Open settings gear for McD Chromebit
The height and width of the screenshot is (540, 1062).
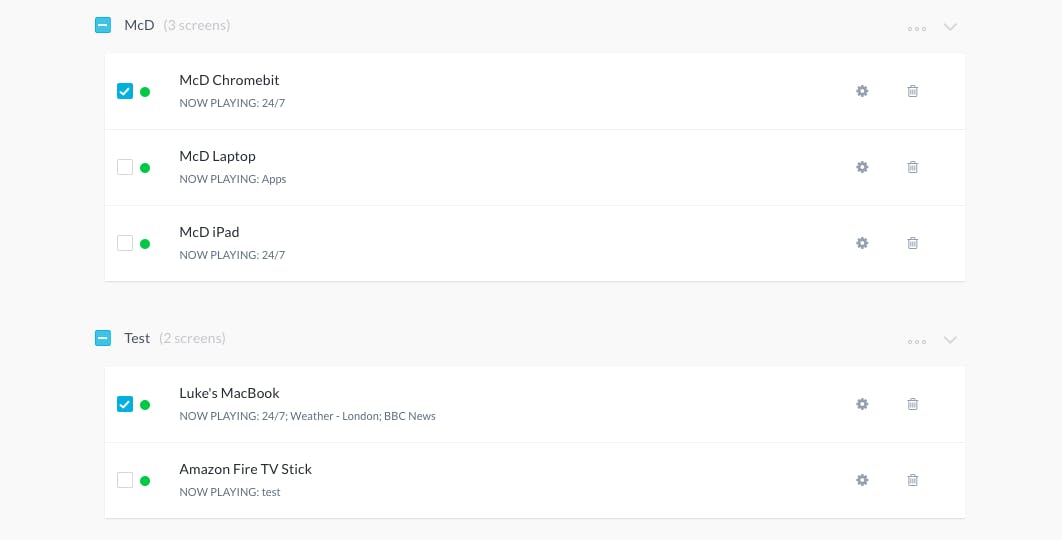tap(862, 91)
